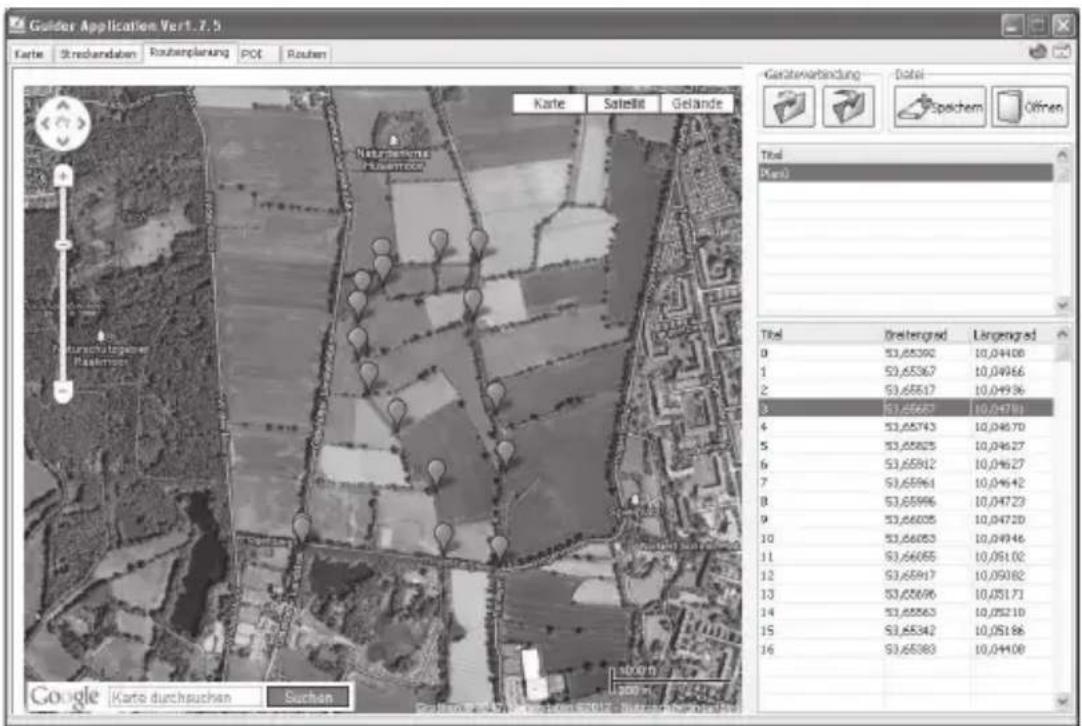Image resolution: width=1082 pixels, height=726 pixels.
Task: Click the zoom out minus button
Action: point(63,392)
